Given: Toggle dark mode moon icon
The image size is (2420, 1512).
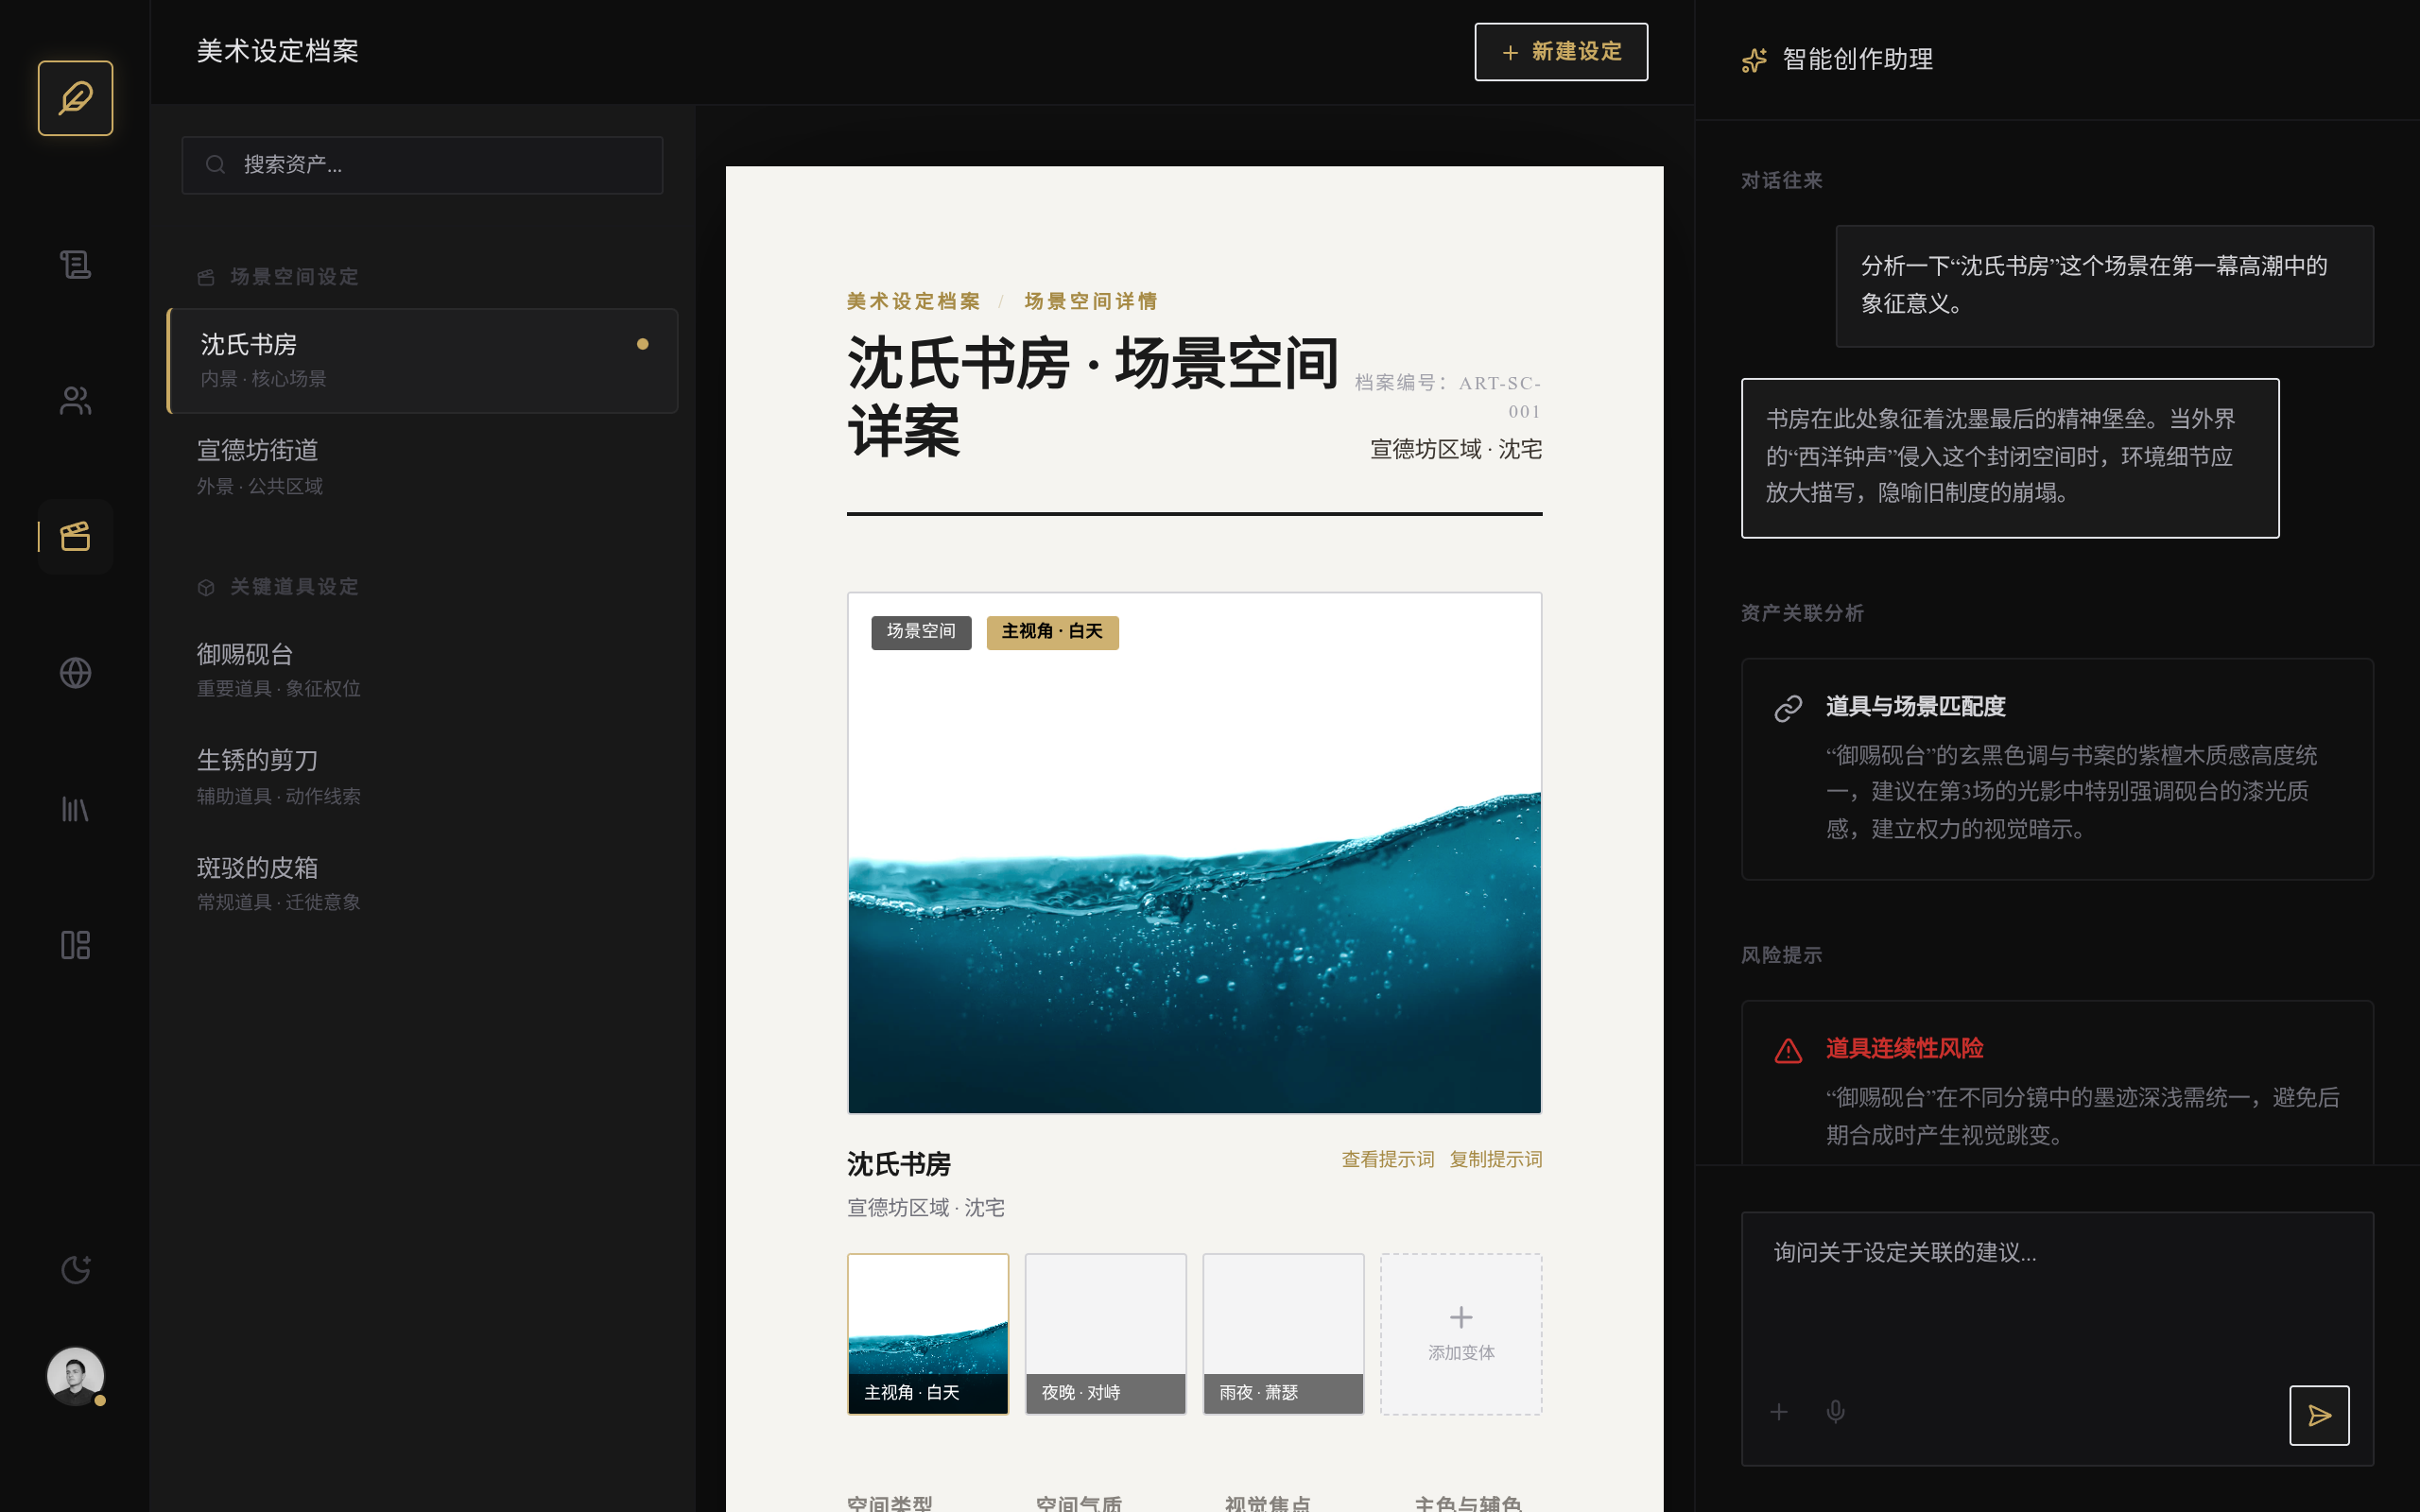Looking at the screenshot, I should coord(75,1269).
